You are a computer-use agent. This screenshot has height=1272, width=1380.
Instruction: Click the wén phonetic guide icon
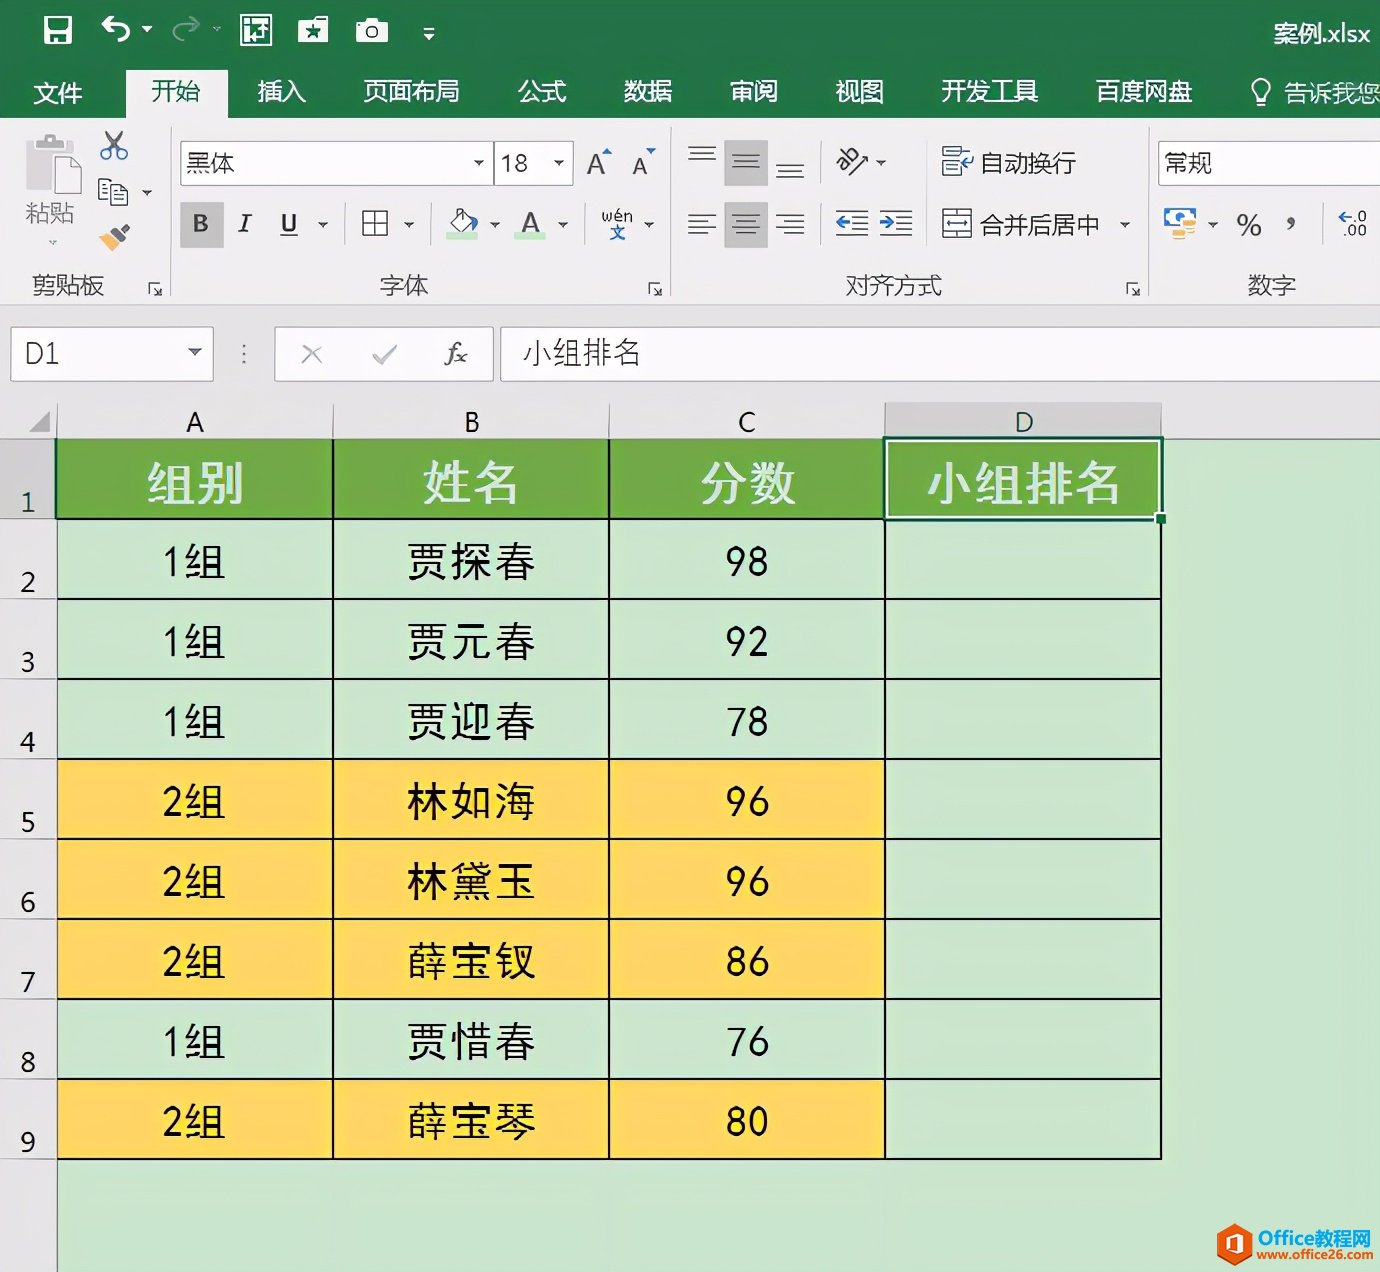[617, 224]
